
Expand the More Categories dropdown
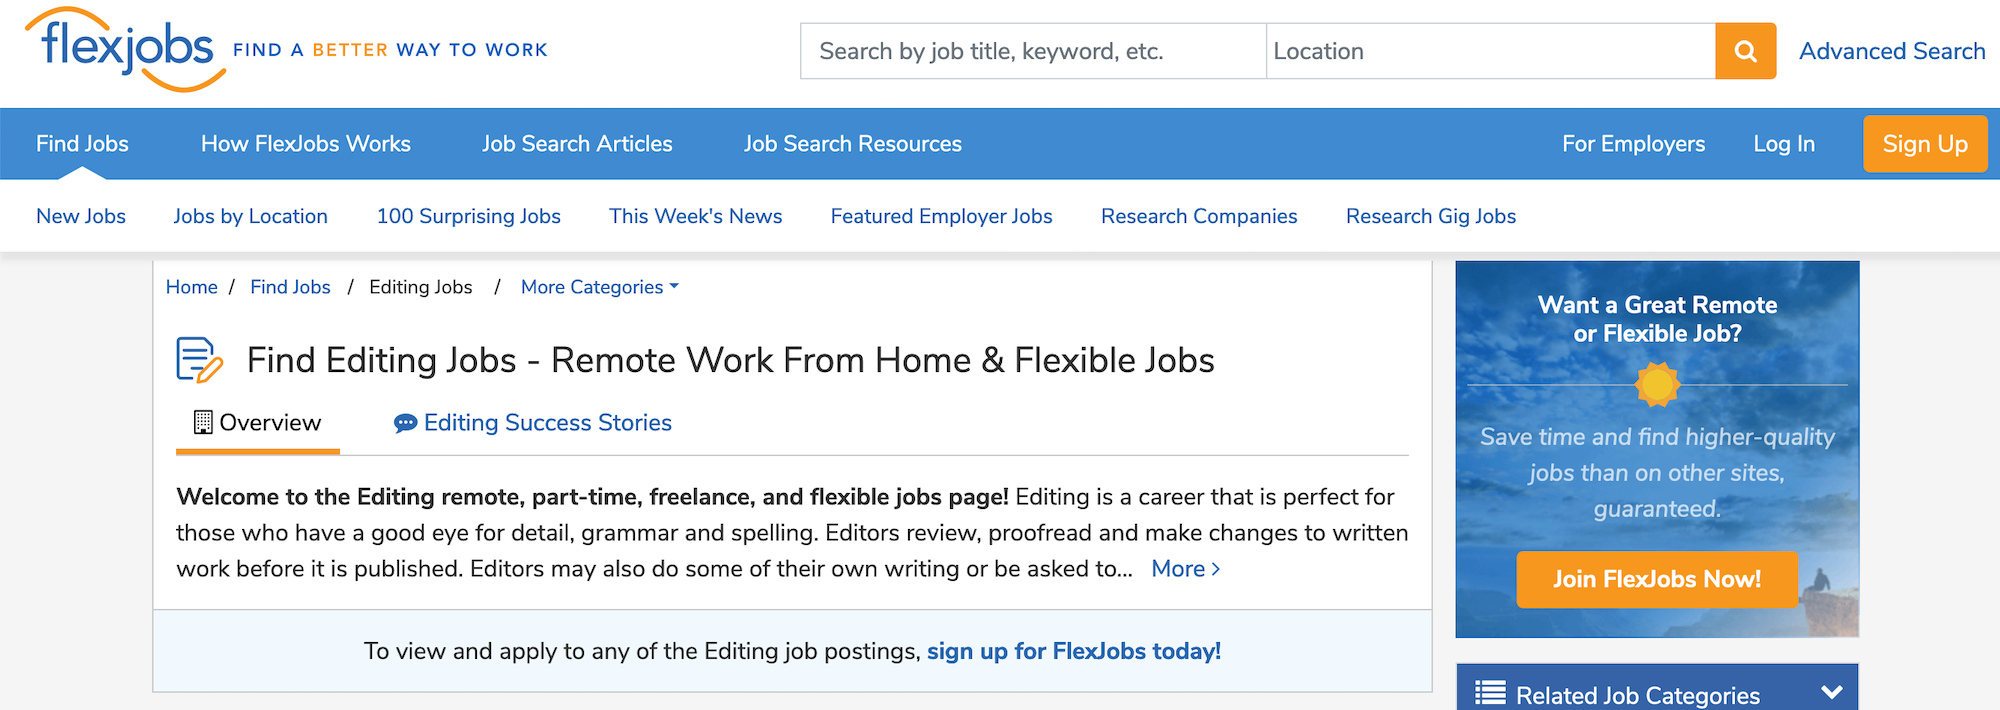click(599, 287)
